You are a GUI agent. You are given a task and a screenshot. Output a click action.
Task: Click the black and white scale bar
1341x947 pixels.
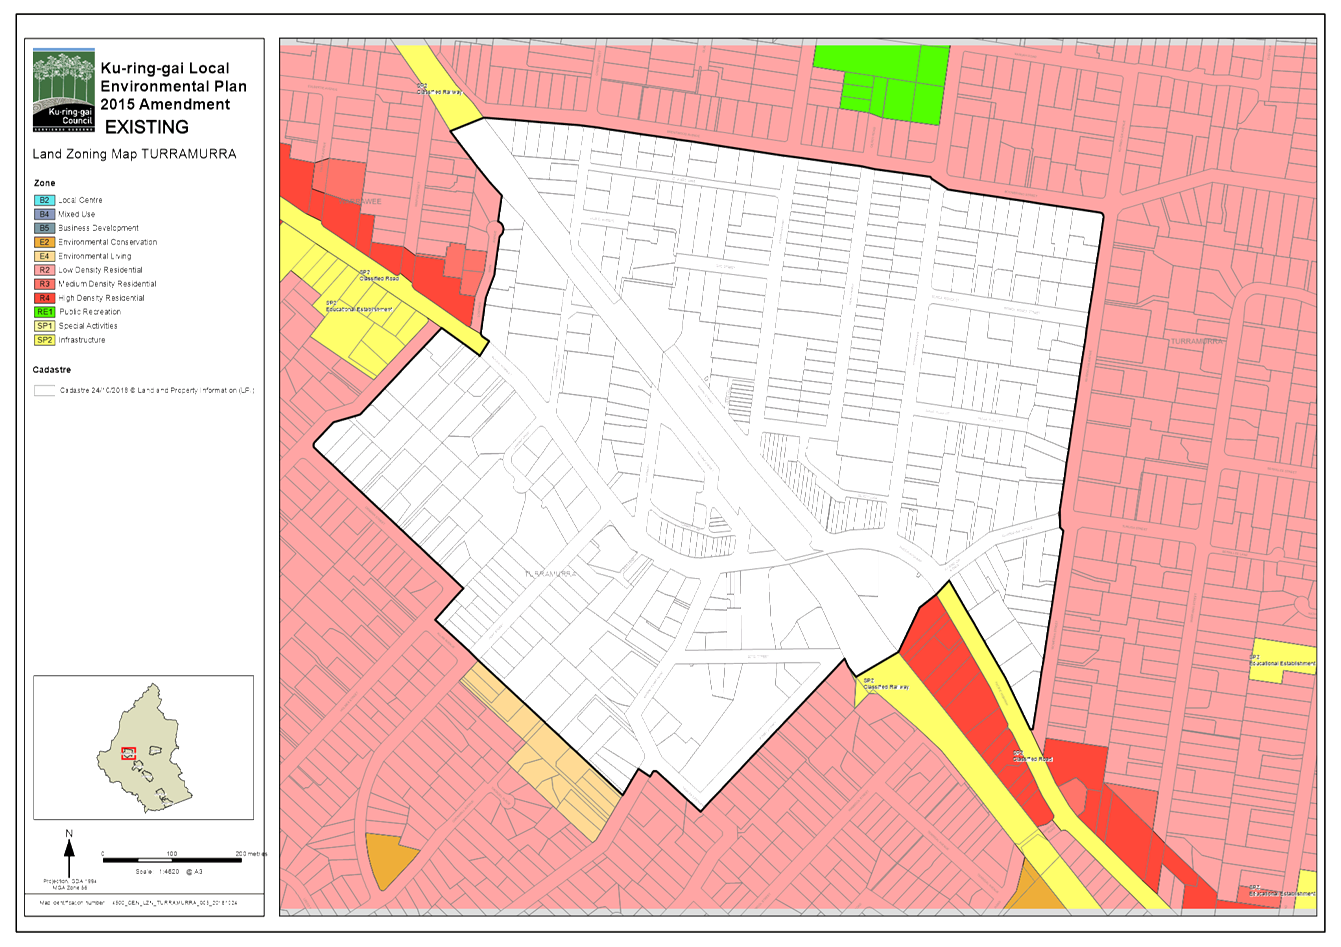point(171,860)
